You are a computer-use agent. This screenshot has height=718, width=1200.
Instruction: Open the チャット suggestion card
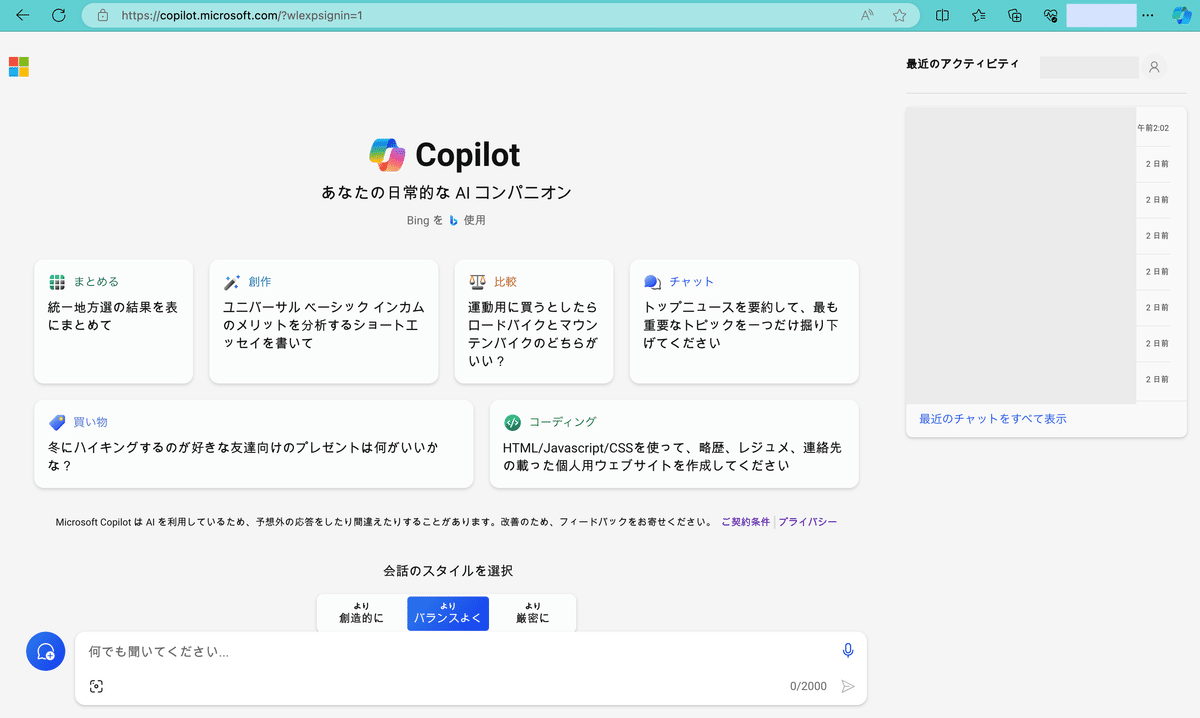point(744,321)
